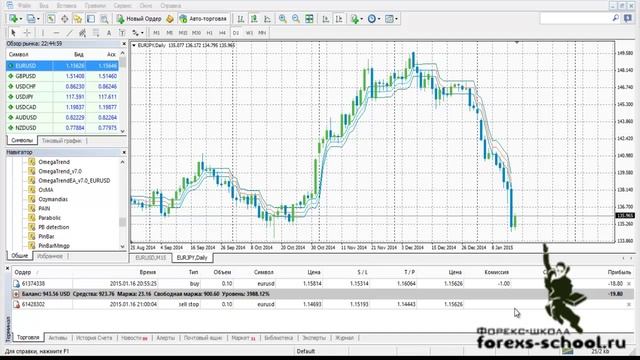
Task: Open the templates dropdown
Action: point(391,19)
